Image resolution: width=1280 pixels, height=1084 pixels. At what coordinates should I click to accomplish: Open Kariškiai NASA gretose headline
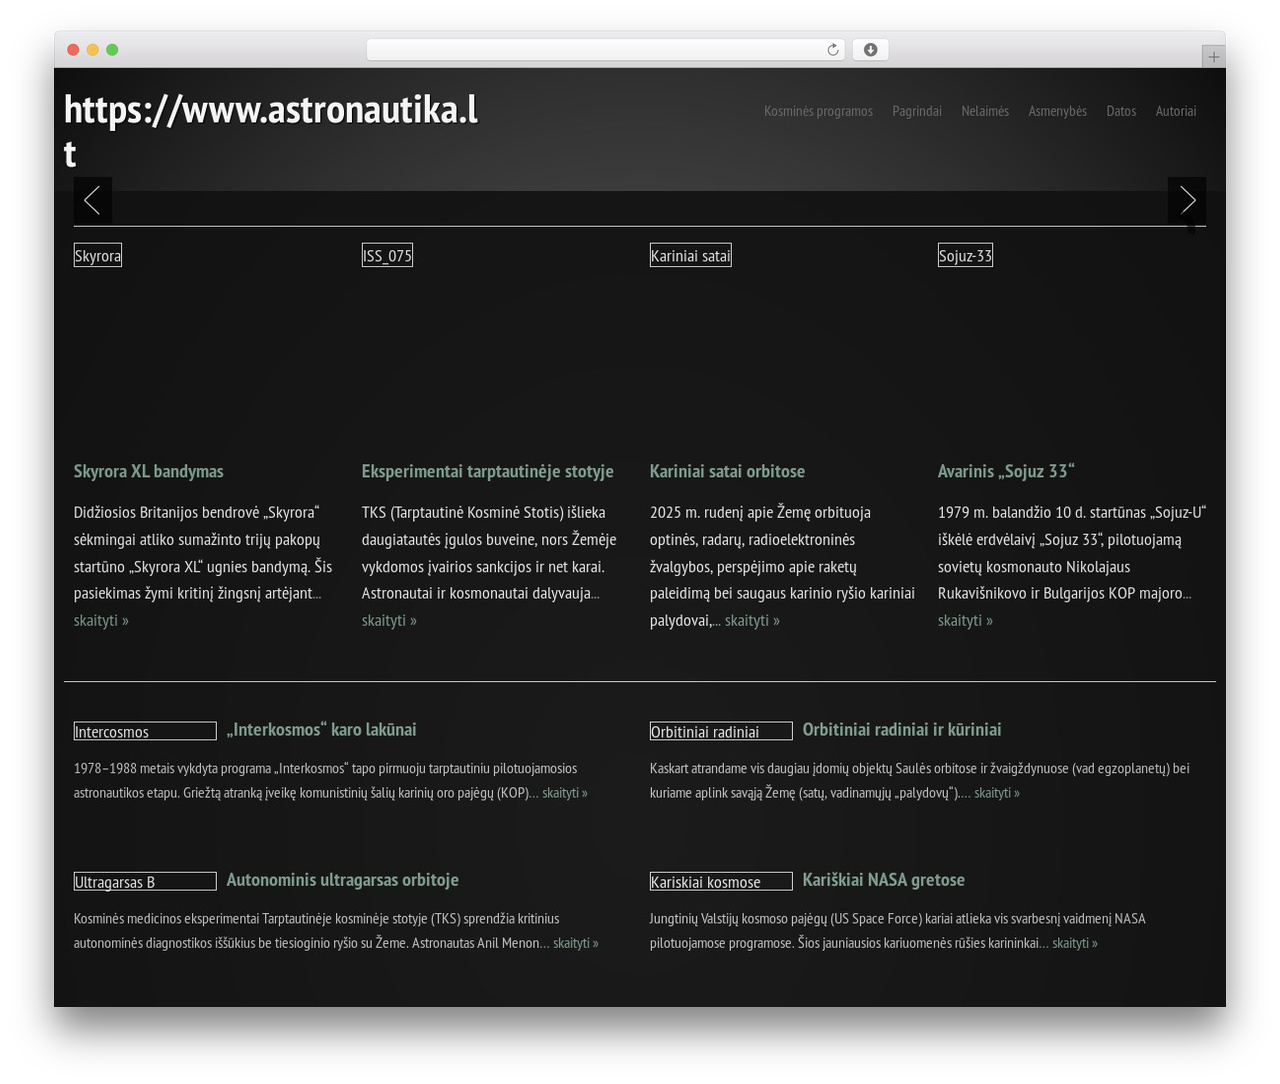[884, 879]
